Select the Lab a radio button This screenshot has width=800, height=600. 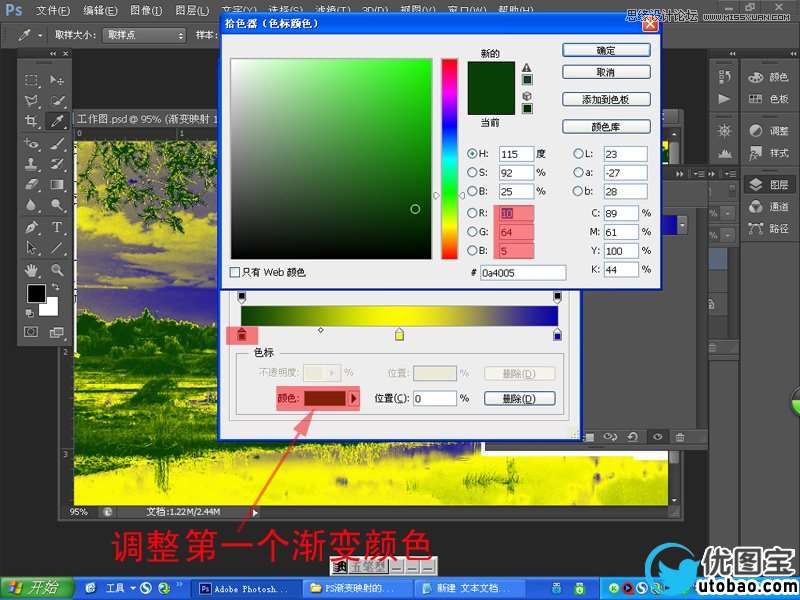[578, 172]
